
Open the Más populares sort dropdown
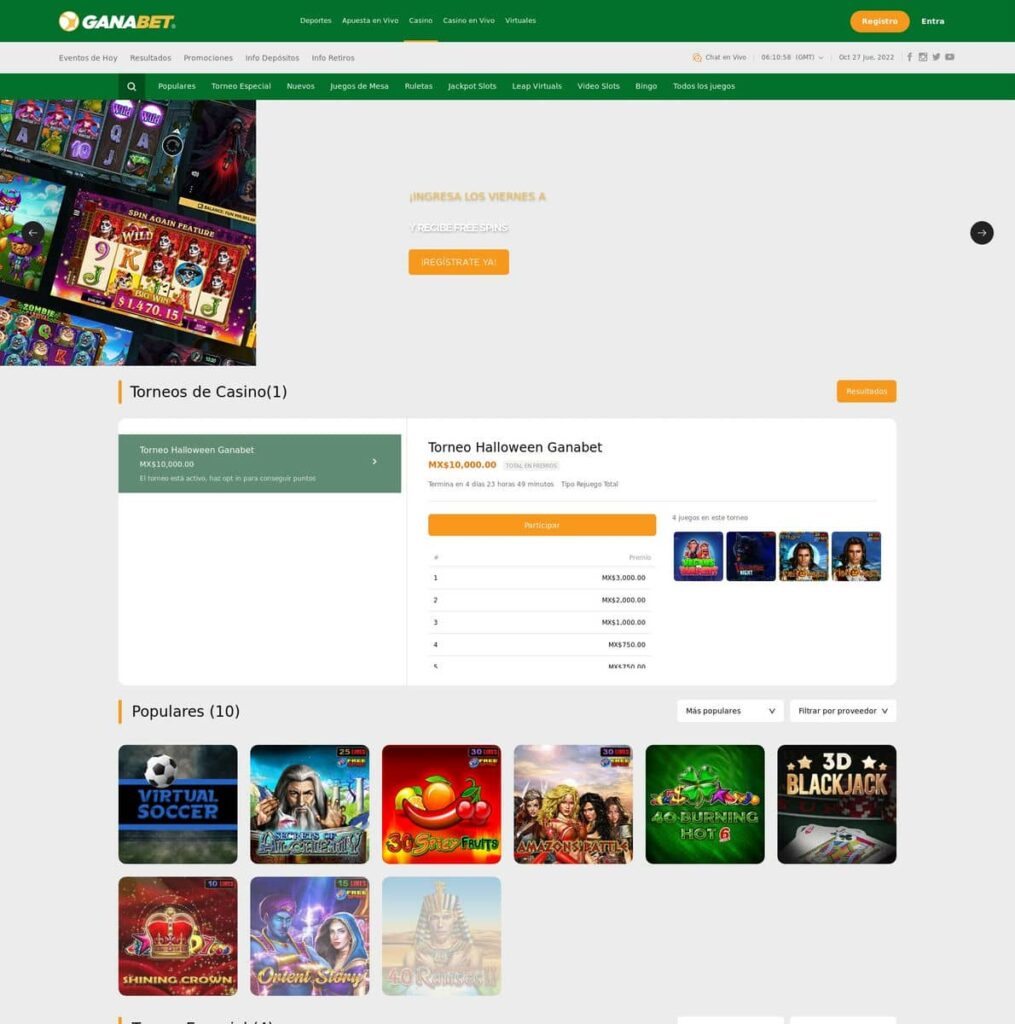(730, 711)
